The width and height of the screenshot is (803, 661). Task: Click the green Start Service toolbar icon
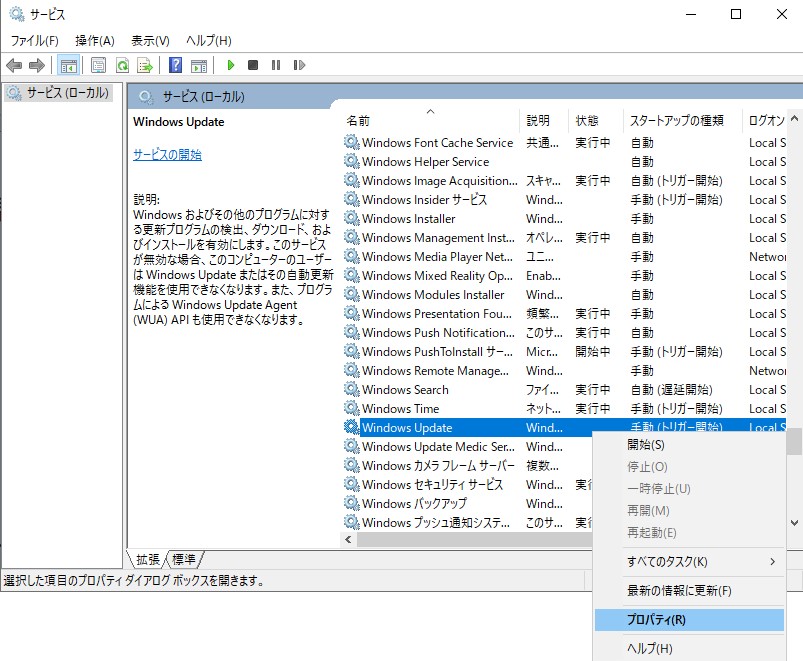(230, 65)
